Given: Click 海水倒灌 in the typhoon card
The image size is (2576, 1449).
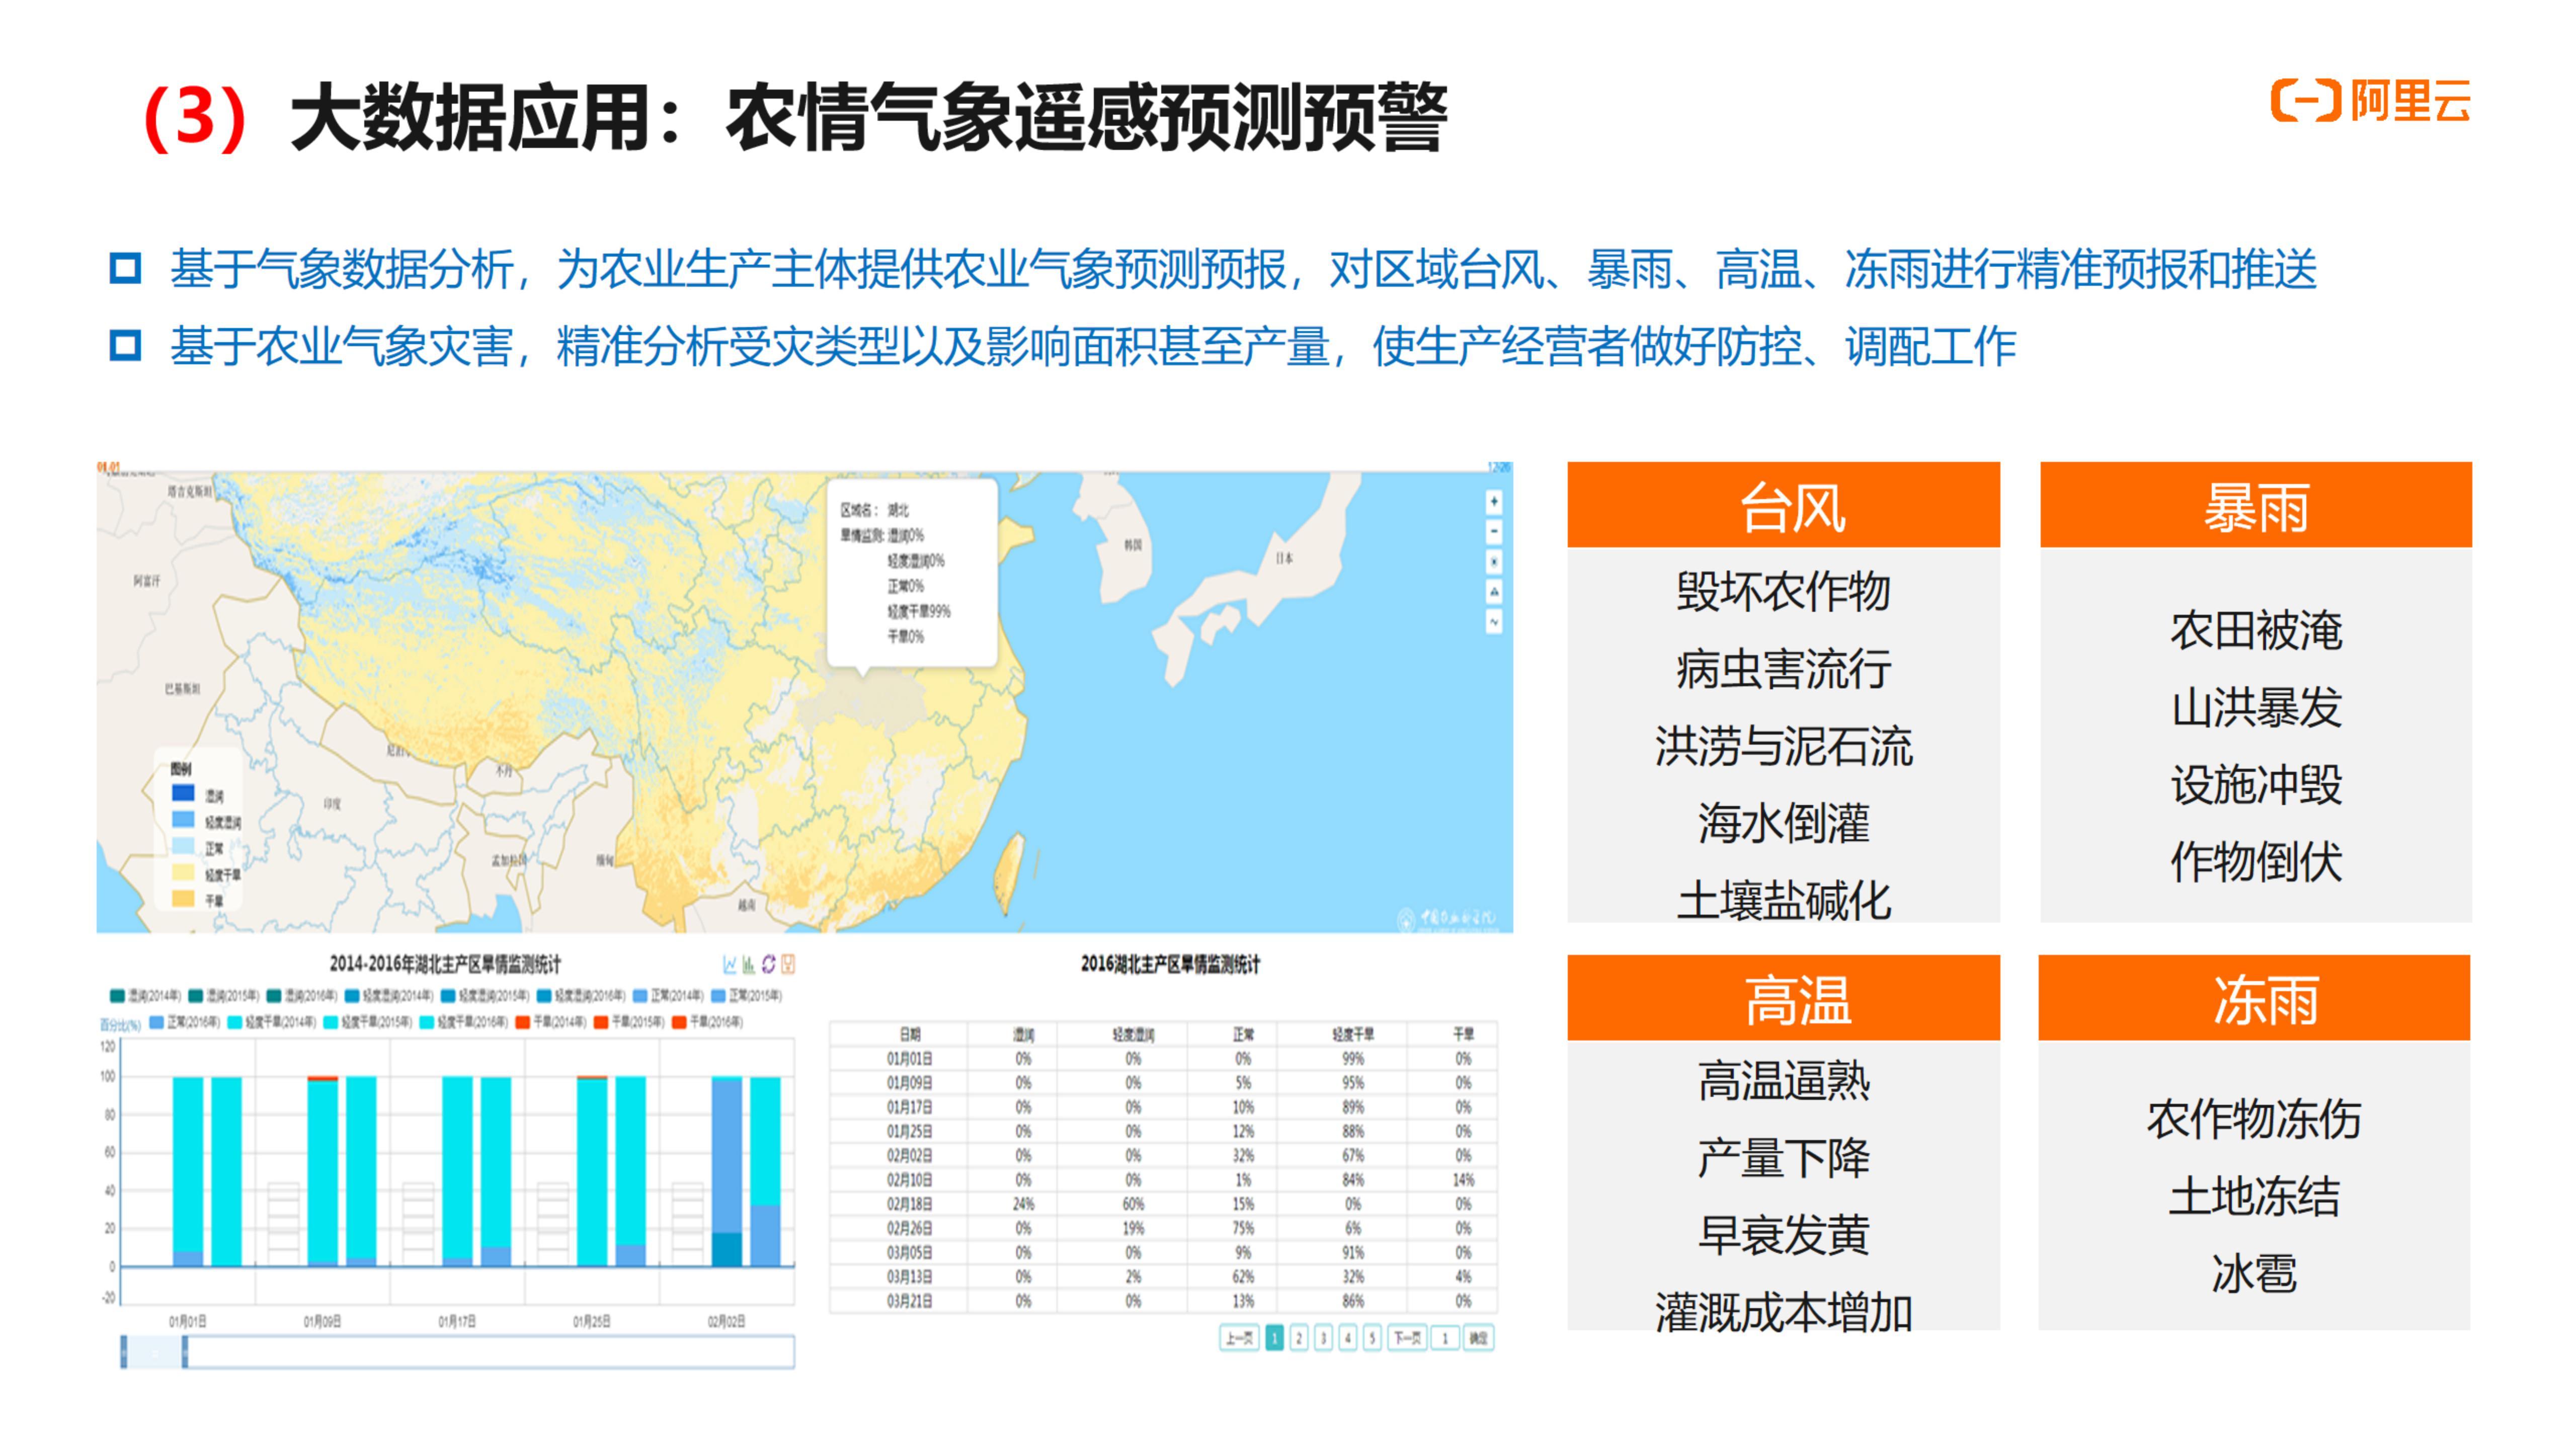Looking at the screenshot, I should coord(1784,824).
